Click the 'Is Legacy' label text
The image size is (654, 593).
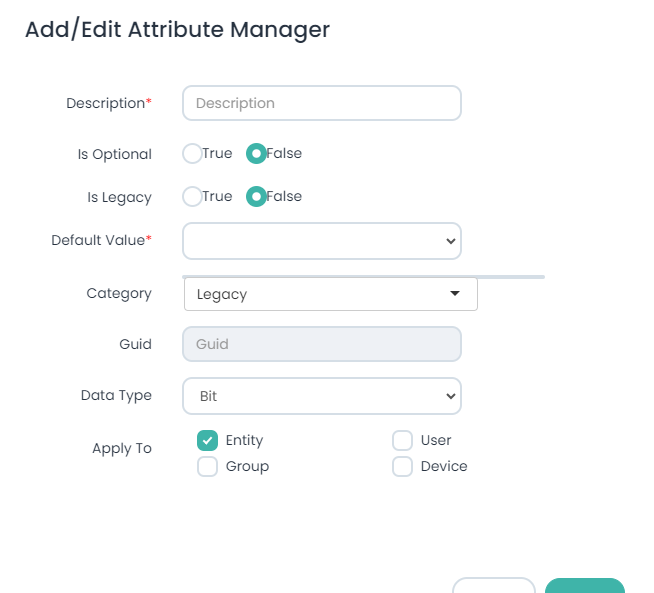(x=119, y=198)
